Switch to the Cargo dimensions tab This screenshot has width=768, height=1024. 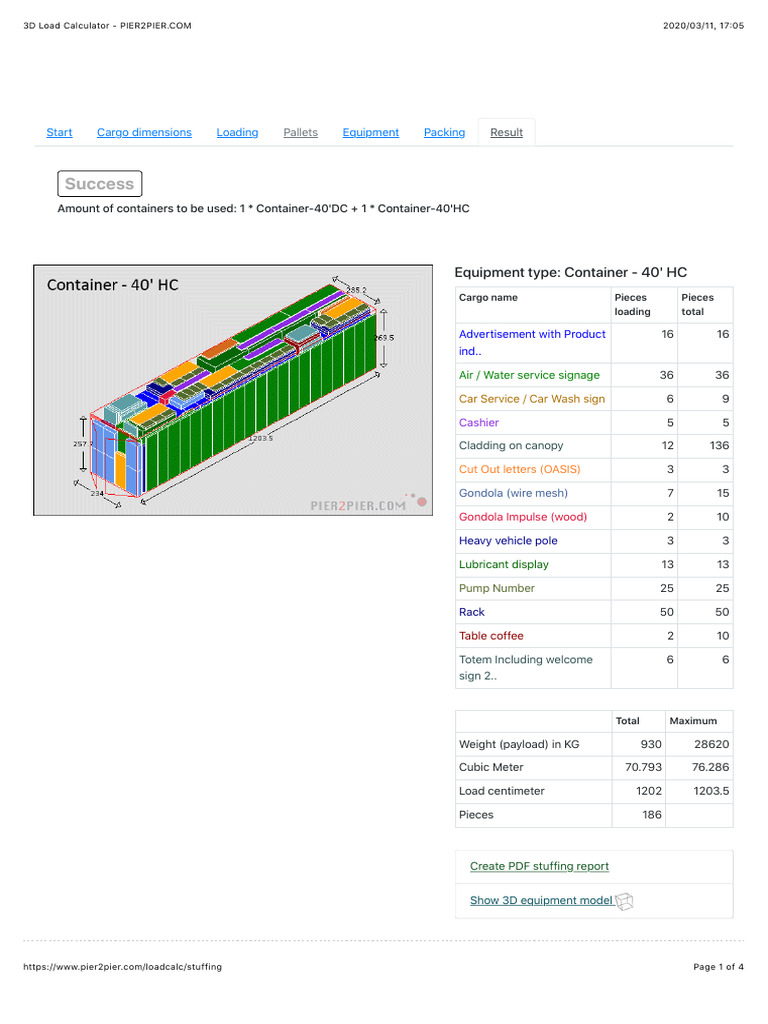(144, 132)
